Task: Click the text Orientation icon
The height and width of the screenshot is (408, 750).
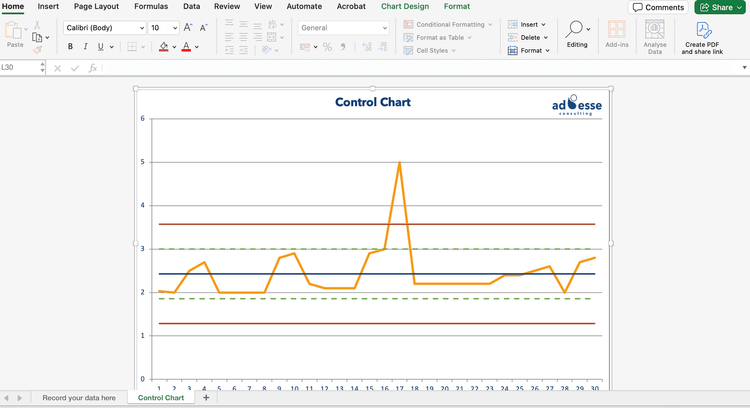Action: [267, 50]
